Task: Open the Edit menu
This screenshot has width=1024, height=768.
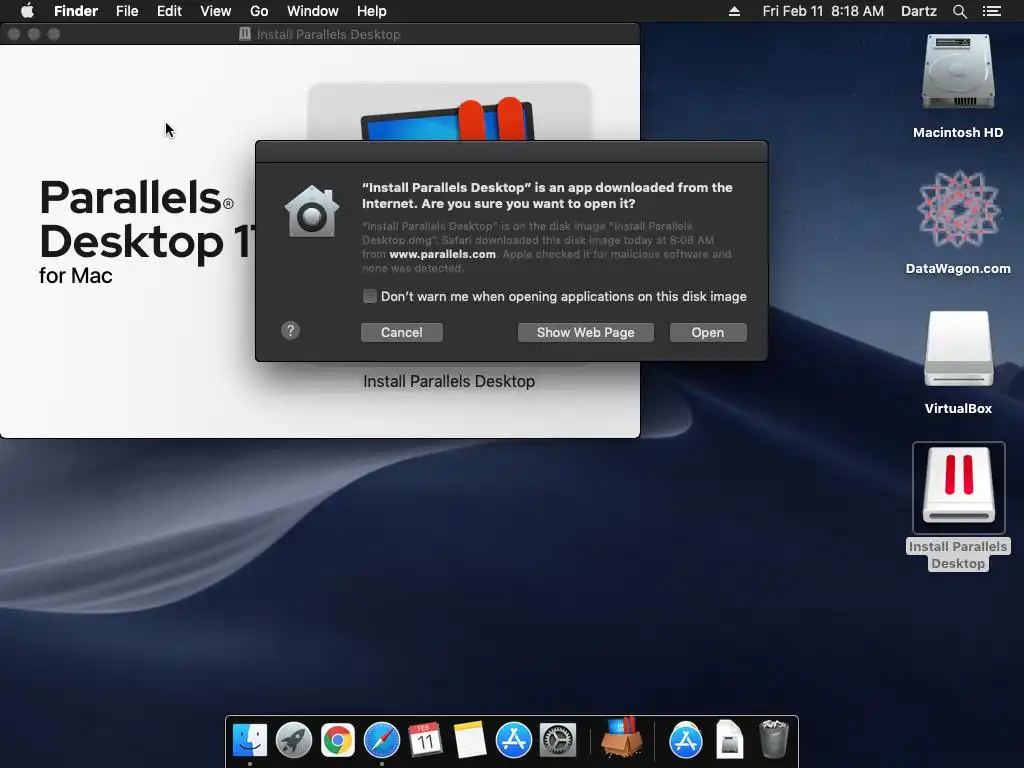Action: pyautogui.click(x=169, y=11)
